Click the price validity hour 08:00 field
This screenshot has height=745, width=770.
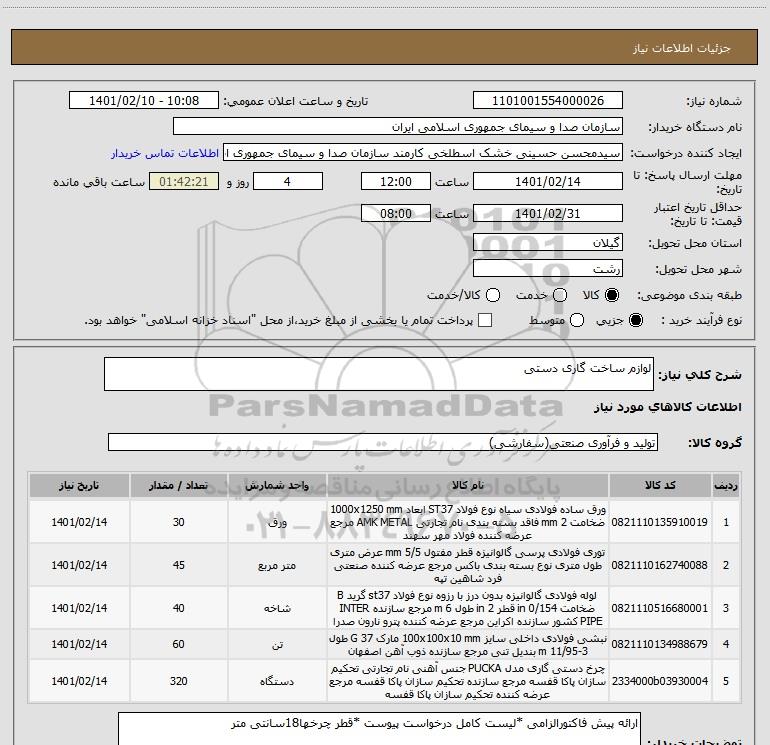(396, 213)
